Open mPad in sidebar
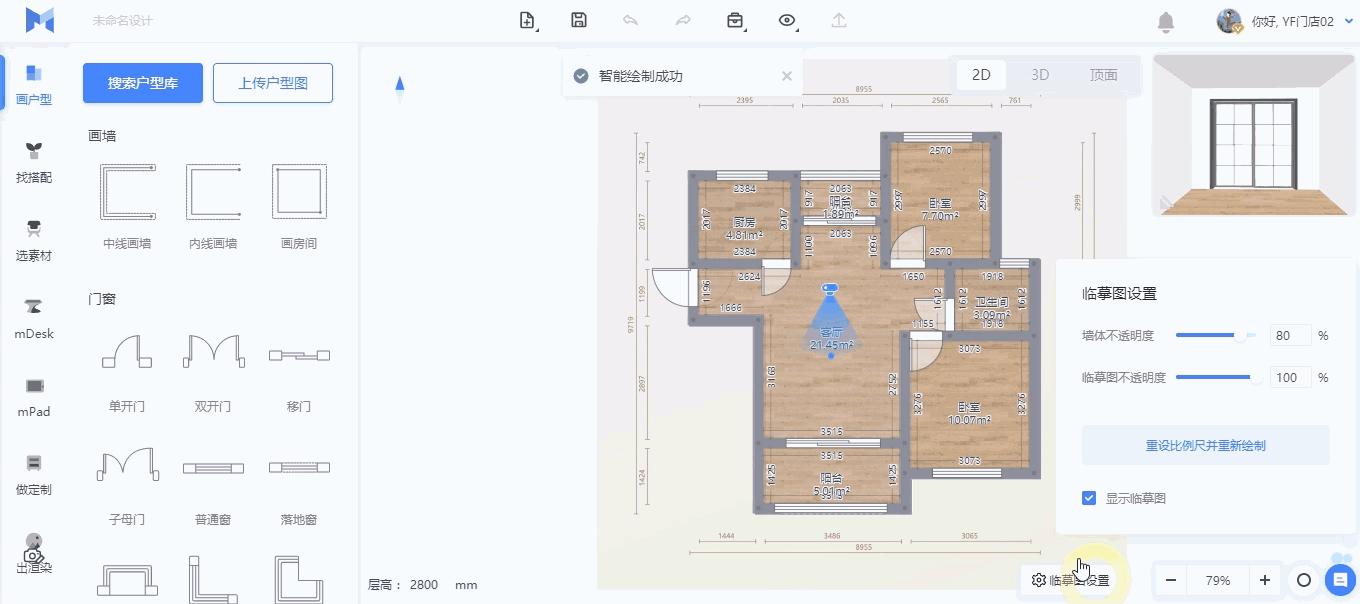1360x604 pixels. pos(34,396)
